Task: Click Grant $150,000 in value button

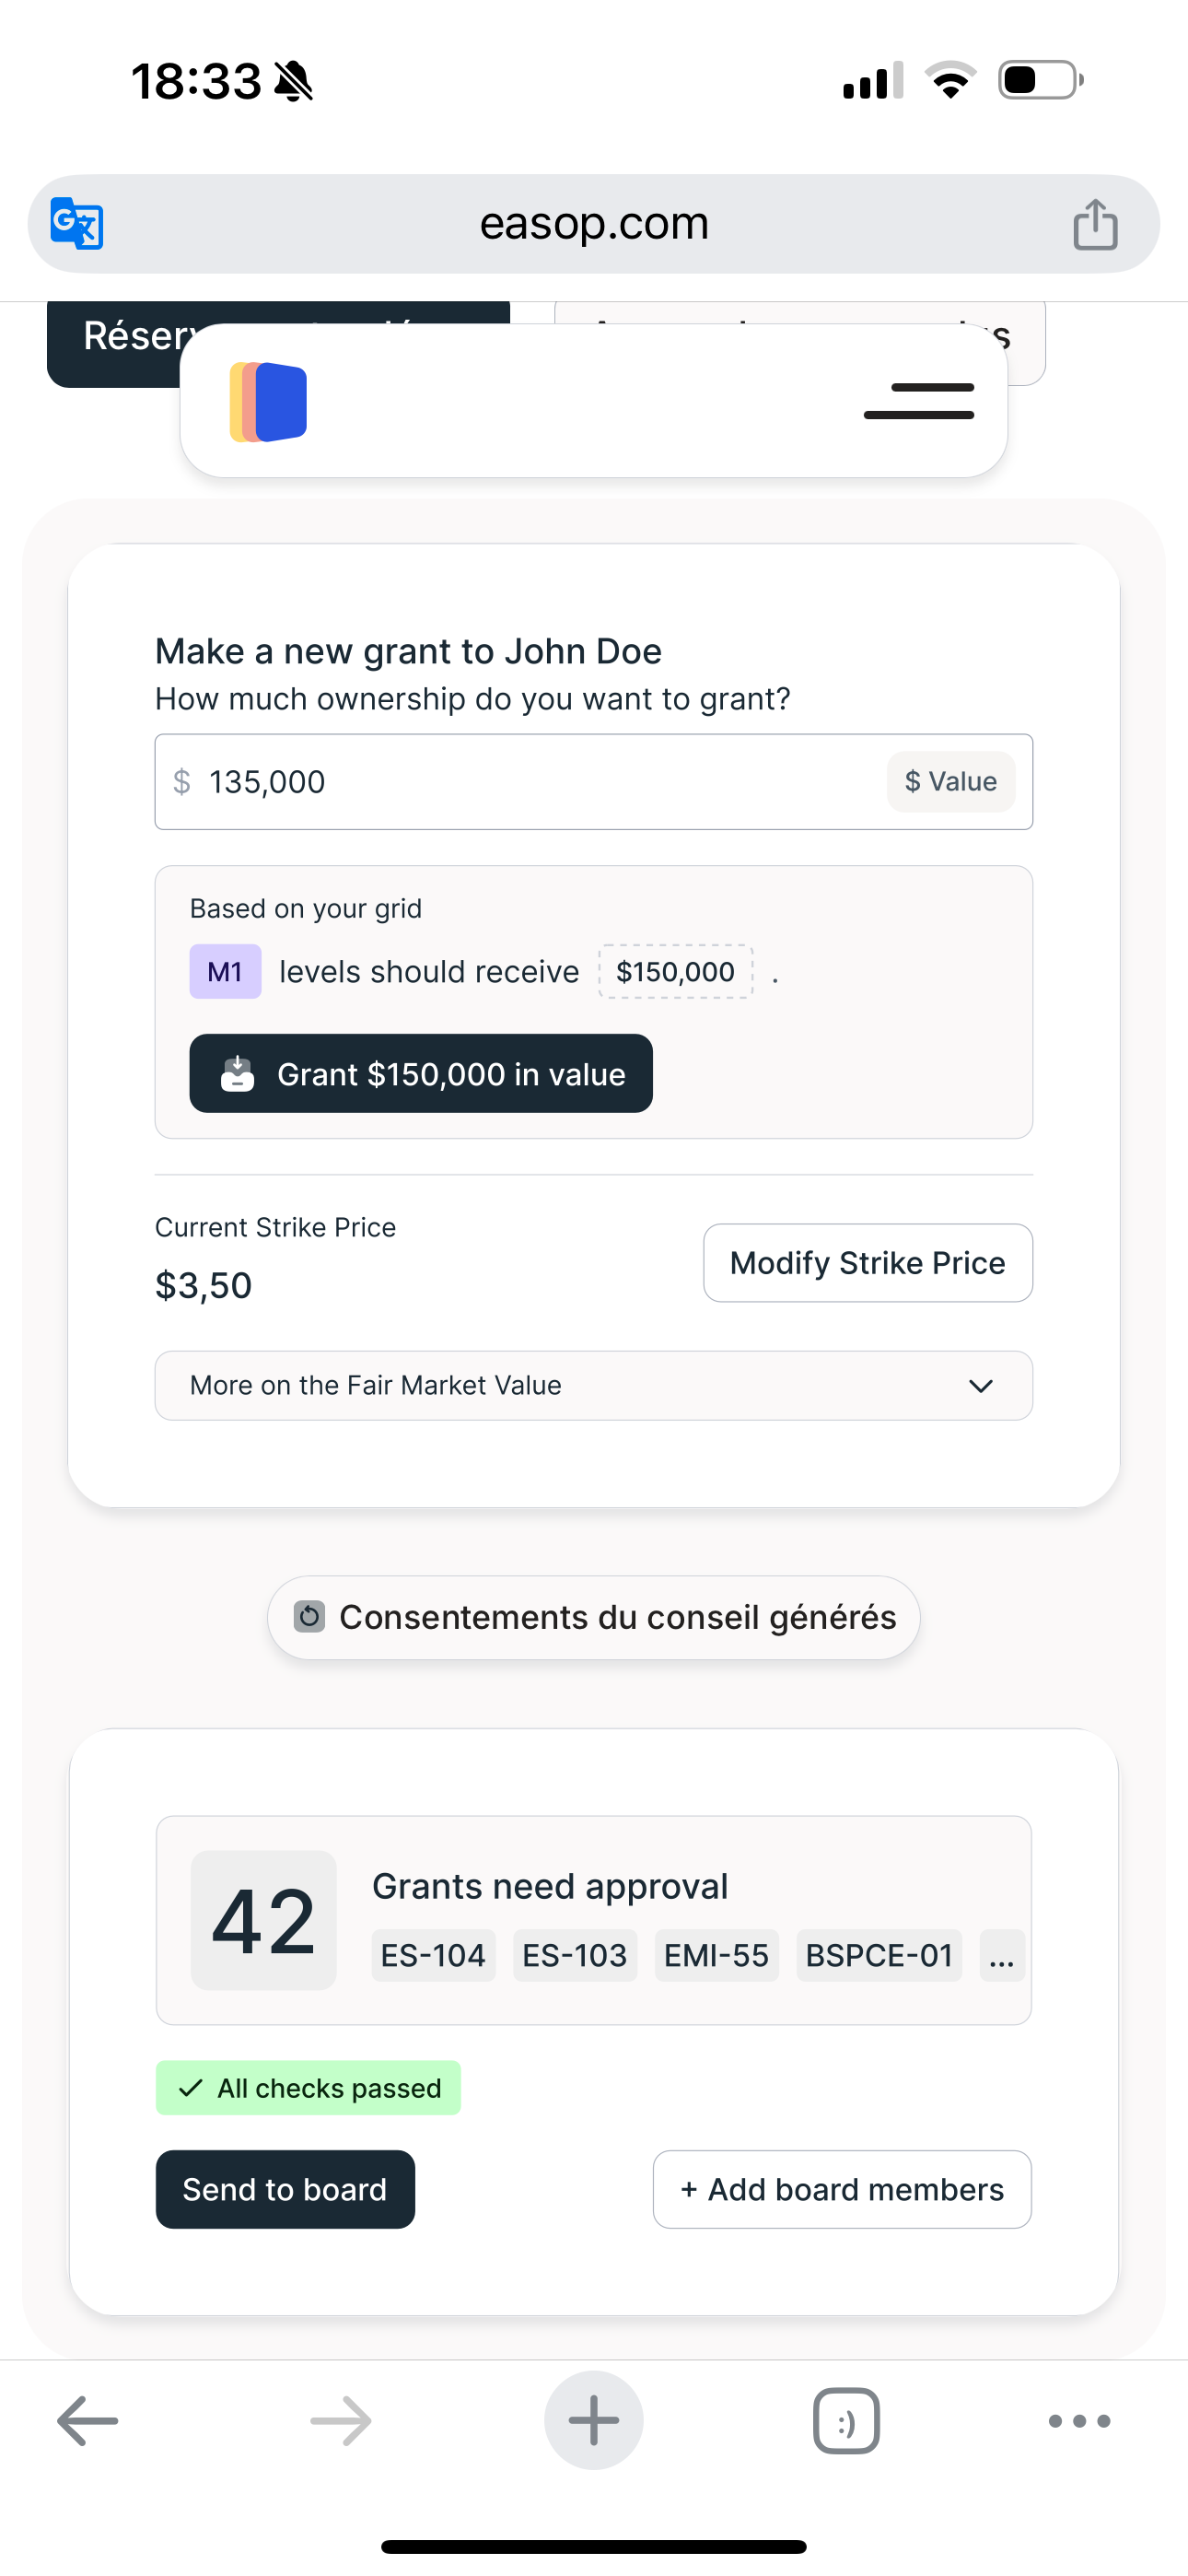Action: click(x=421, y=1074)
